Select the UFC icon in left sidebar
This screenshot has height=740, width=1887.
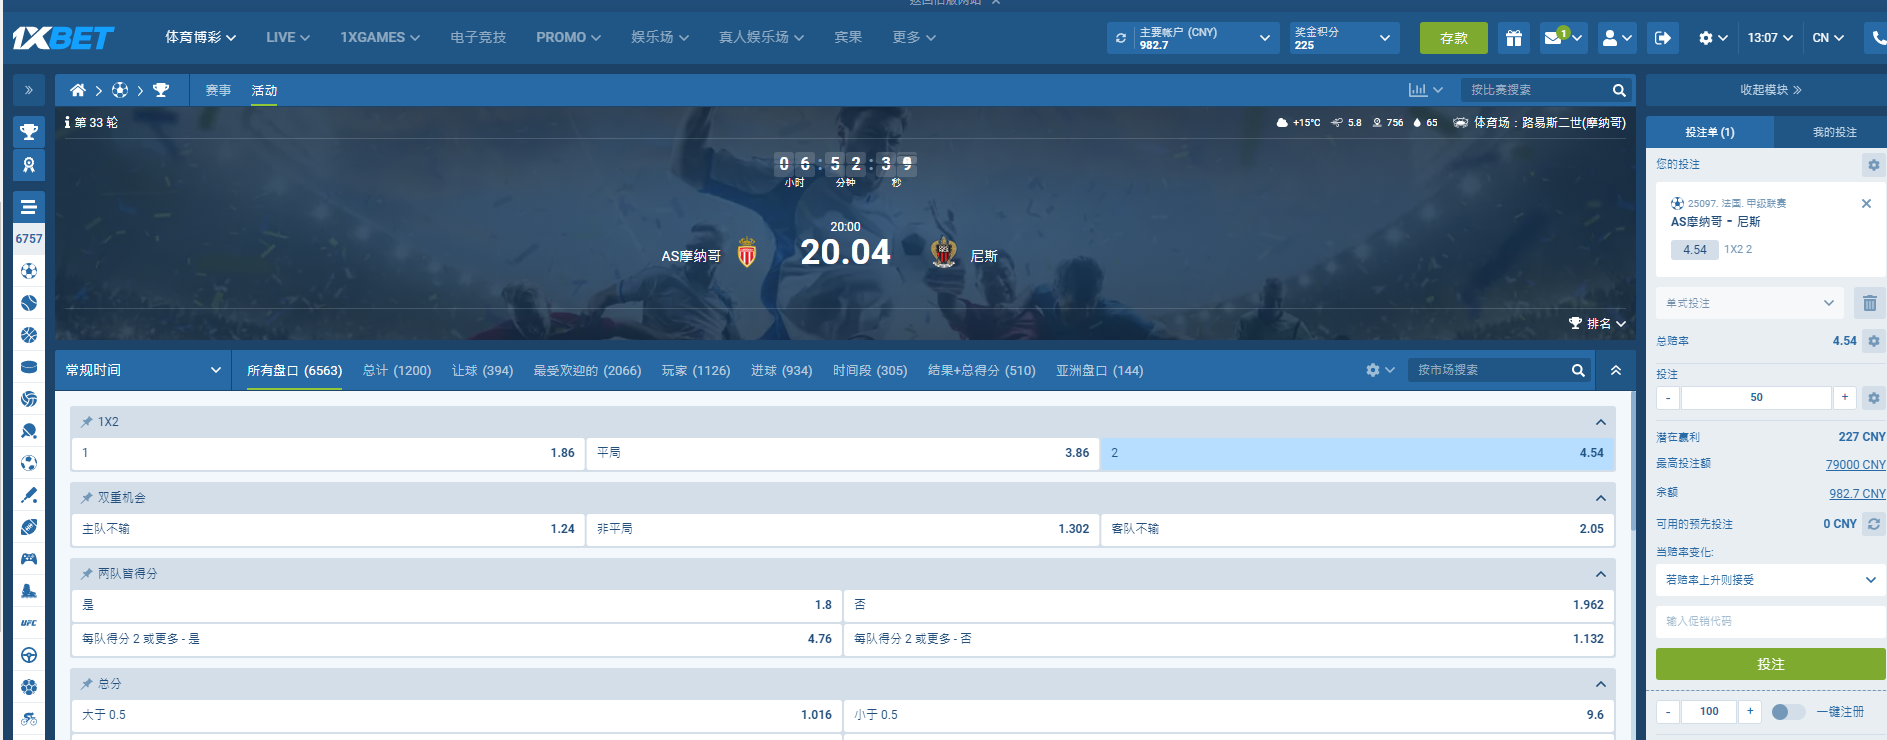(x=29, y=623)
